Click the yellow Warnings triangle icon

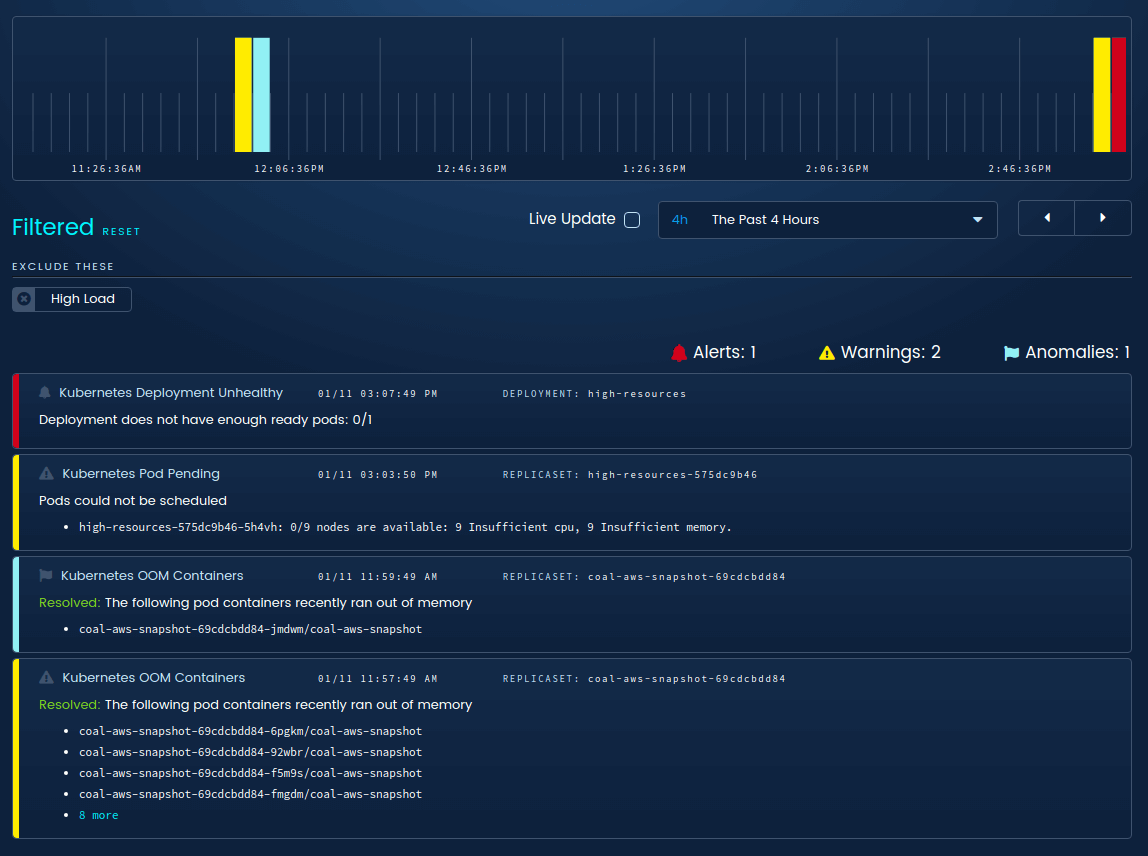point(825,351)
